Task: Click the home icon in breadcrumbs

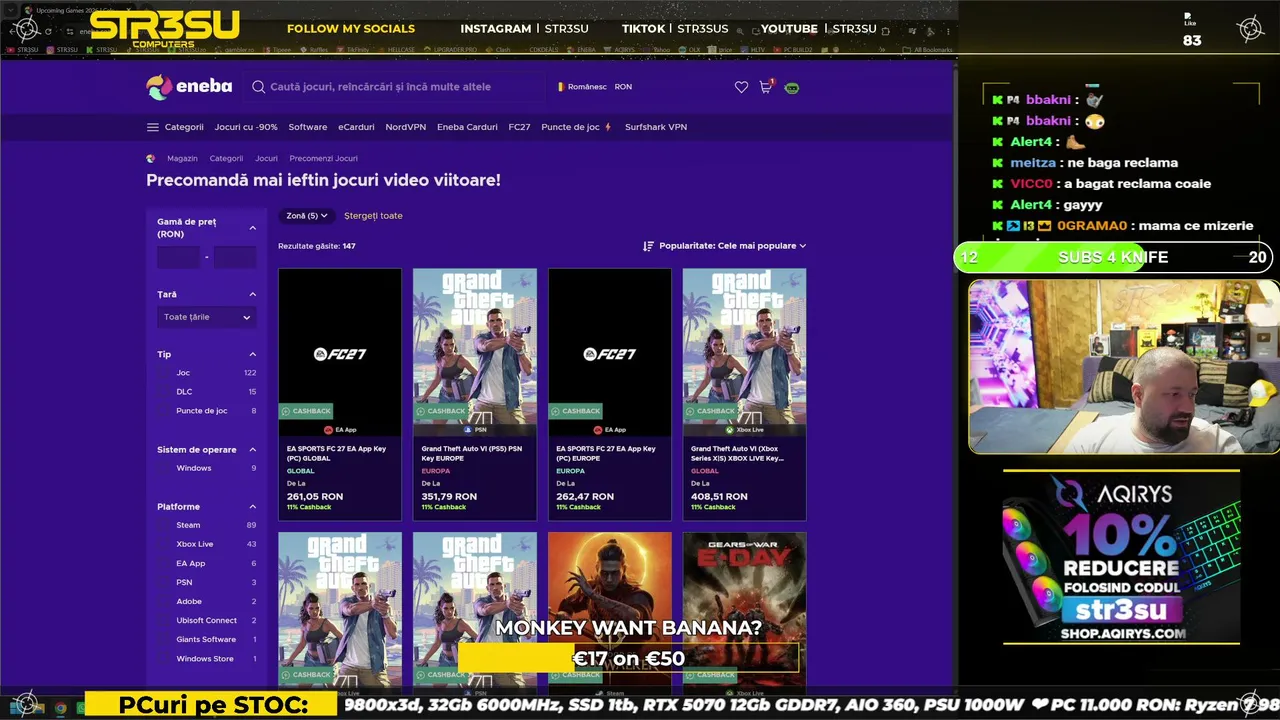Action: (x=151, y=158)
